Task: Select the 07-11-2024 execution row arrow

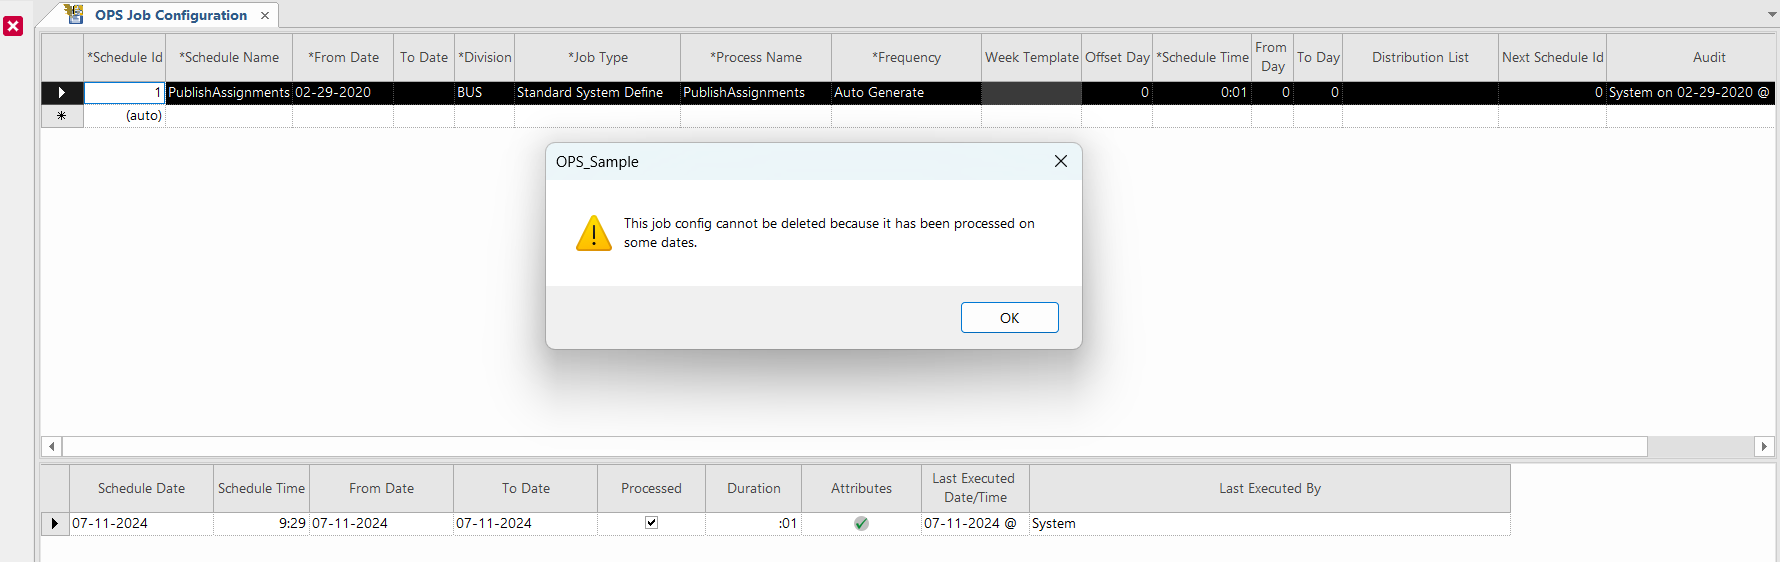Action: click(55, 523)
